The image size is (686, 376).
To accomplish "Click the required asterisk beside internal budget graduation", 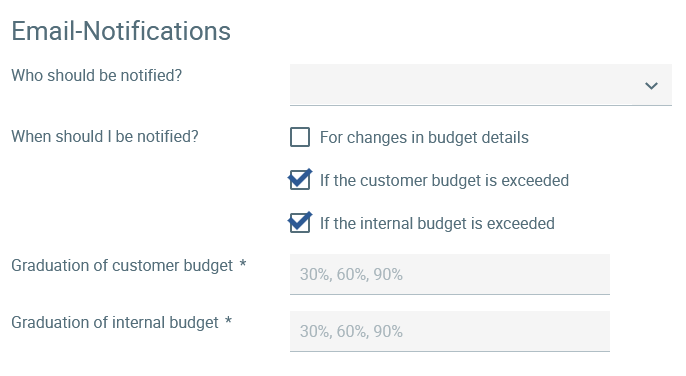I will point(228,320).
